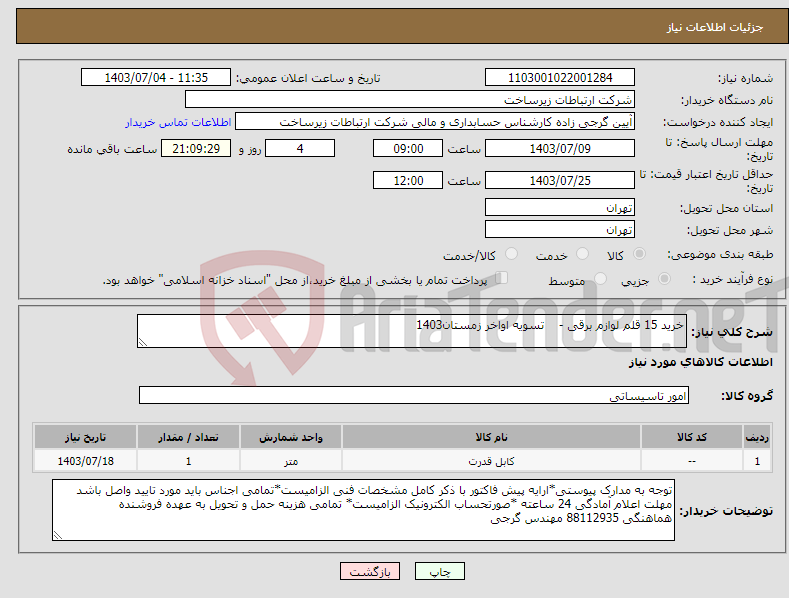Click the تاریخ نیاز column header
This screenshot has height=598, width=789.
pos(86,437)
